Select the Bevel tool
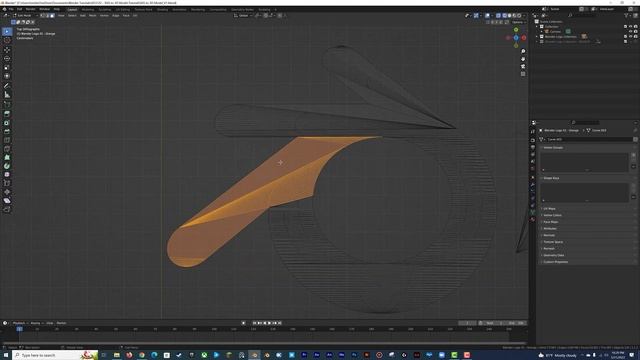Screen dimensions: 640x360 click(x=7, y=131)
